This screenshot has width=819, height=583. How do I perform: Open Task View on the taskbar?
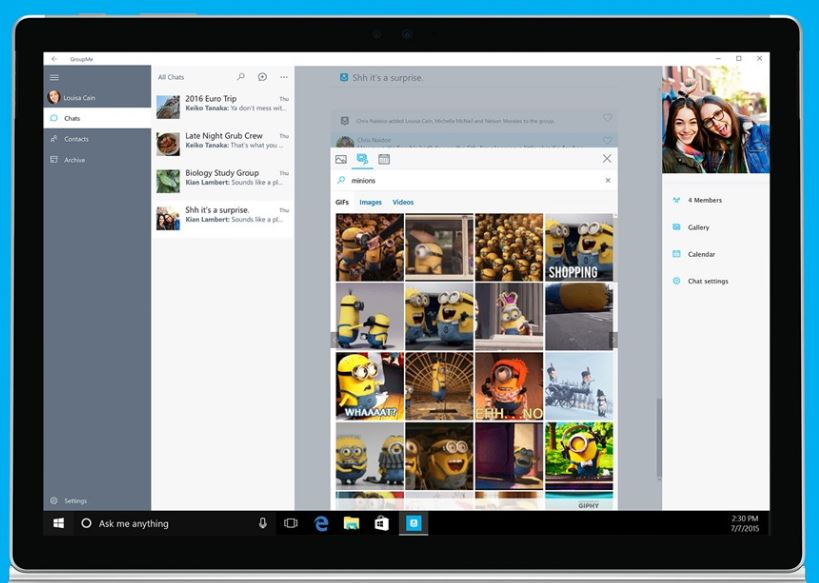click(x=291, y=523)
